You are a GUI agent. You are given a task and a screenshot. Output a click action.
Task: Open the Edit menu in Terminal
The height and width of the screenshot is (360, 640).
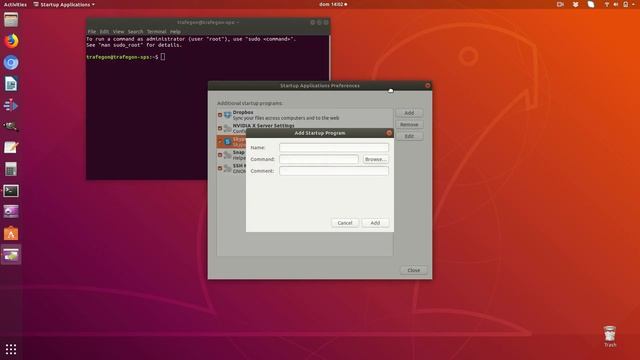[104, 31]
